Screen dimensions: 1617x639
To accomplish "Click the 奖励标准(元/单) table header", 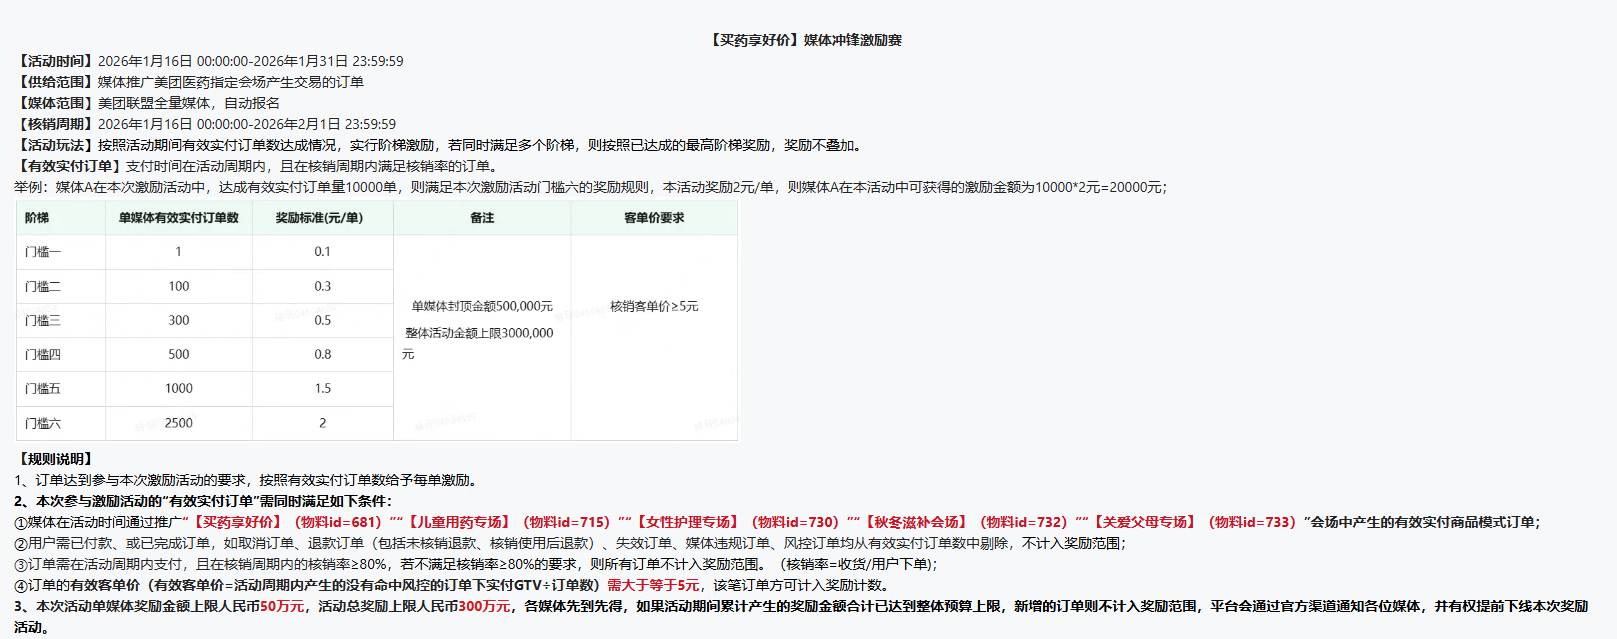I will tap(319, 218).
